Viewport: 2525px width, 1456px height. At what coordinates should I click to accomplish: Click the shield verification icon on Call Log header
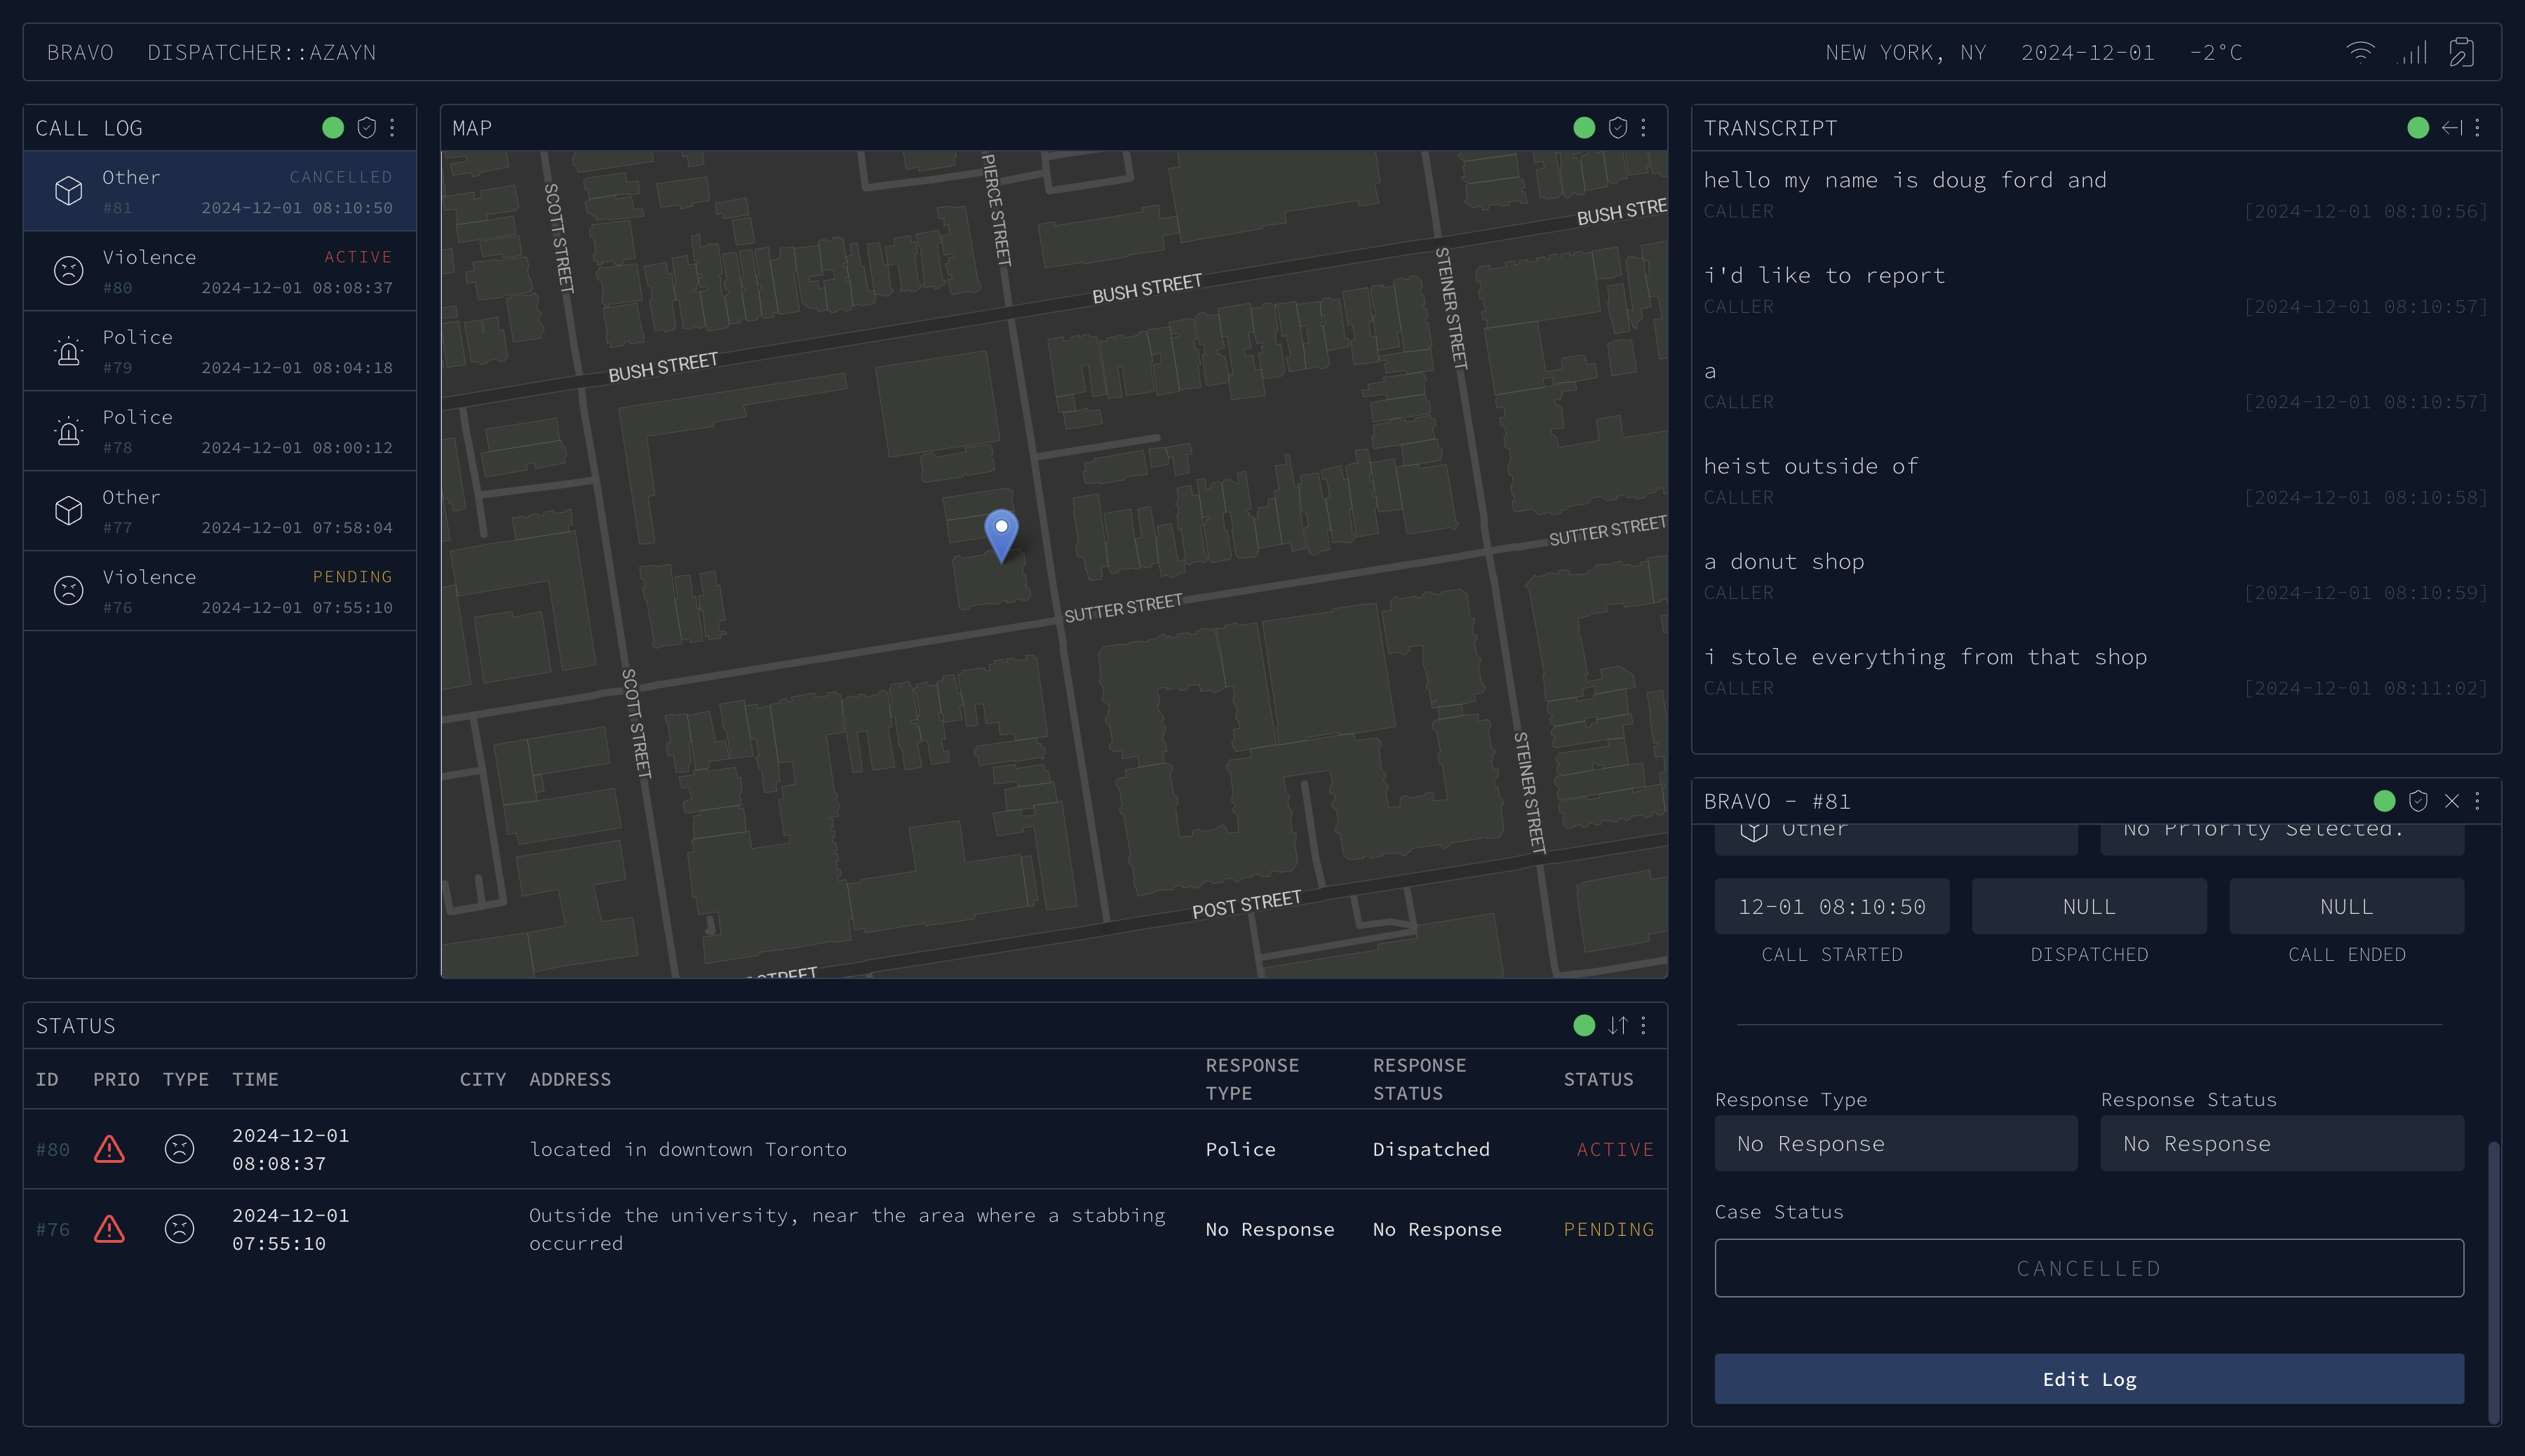(x=364, y=127)
